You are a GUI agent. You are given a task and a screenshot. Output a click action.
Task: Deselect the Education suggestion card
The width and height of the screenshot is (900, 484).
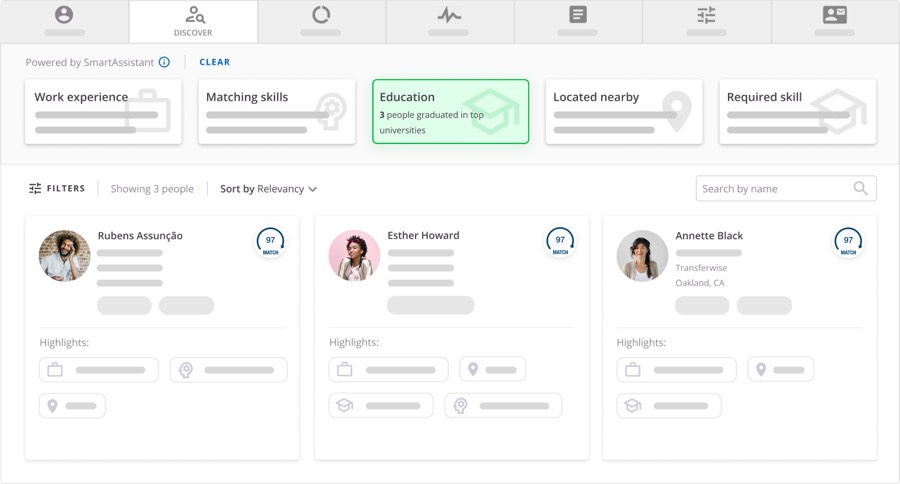click(451, 111)
